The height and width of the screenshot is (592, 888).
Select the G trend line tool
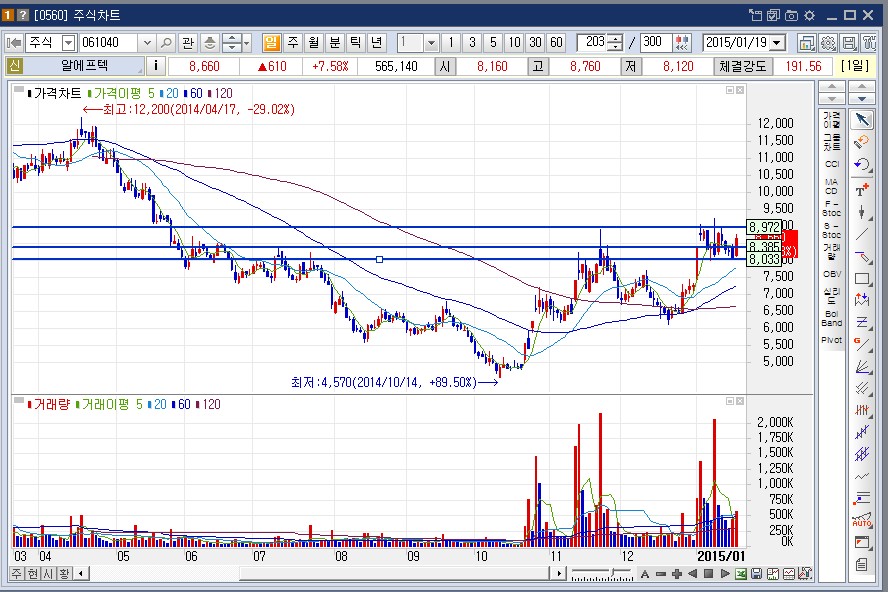[862, 344]
